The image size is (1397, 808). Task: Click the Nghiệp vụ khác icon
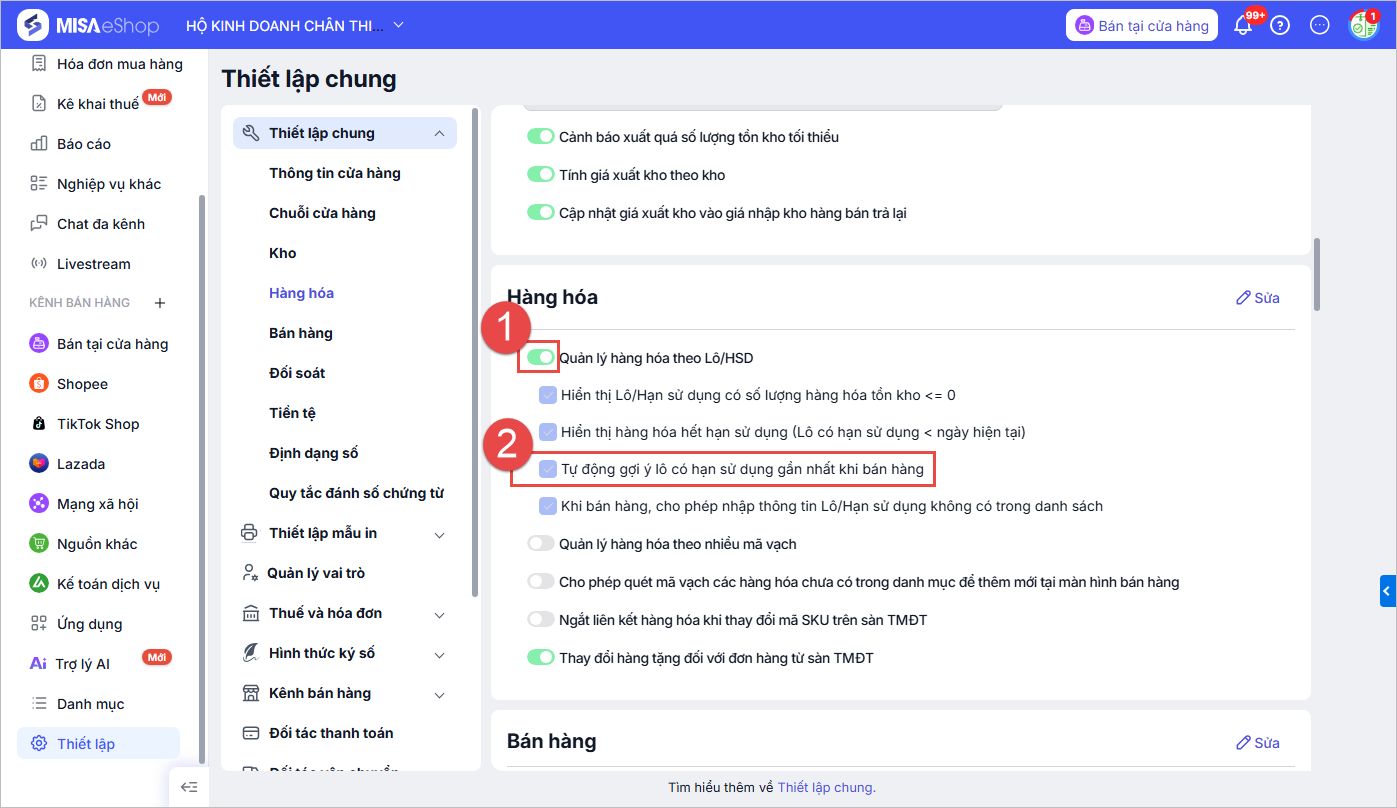39,184
